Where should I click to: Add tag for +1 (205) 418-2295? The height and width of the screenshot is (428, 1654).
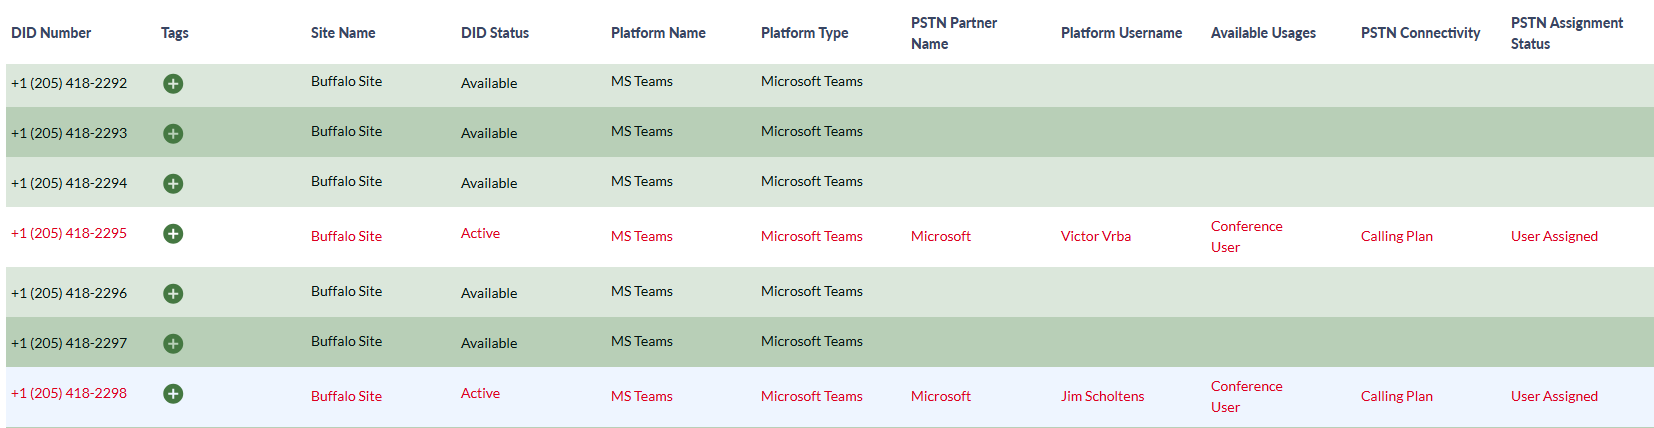tap(173, 234)
